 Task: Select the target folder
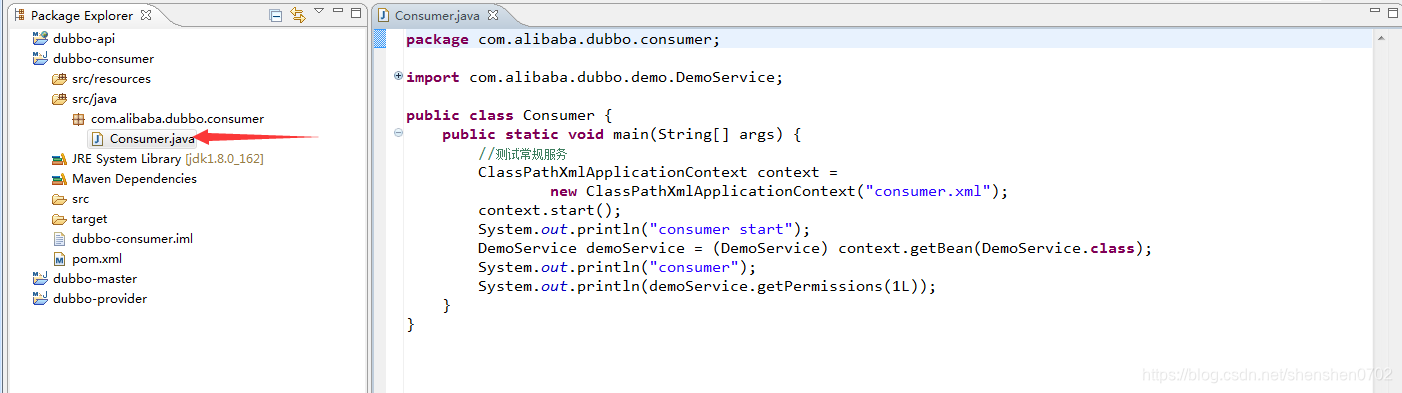[89, 219]
